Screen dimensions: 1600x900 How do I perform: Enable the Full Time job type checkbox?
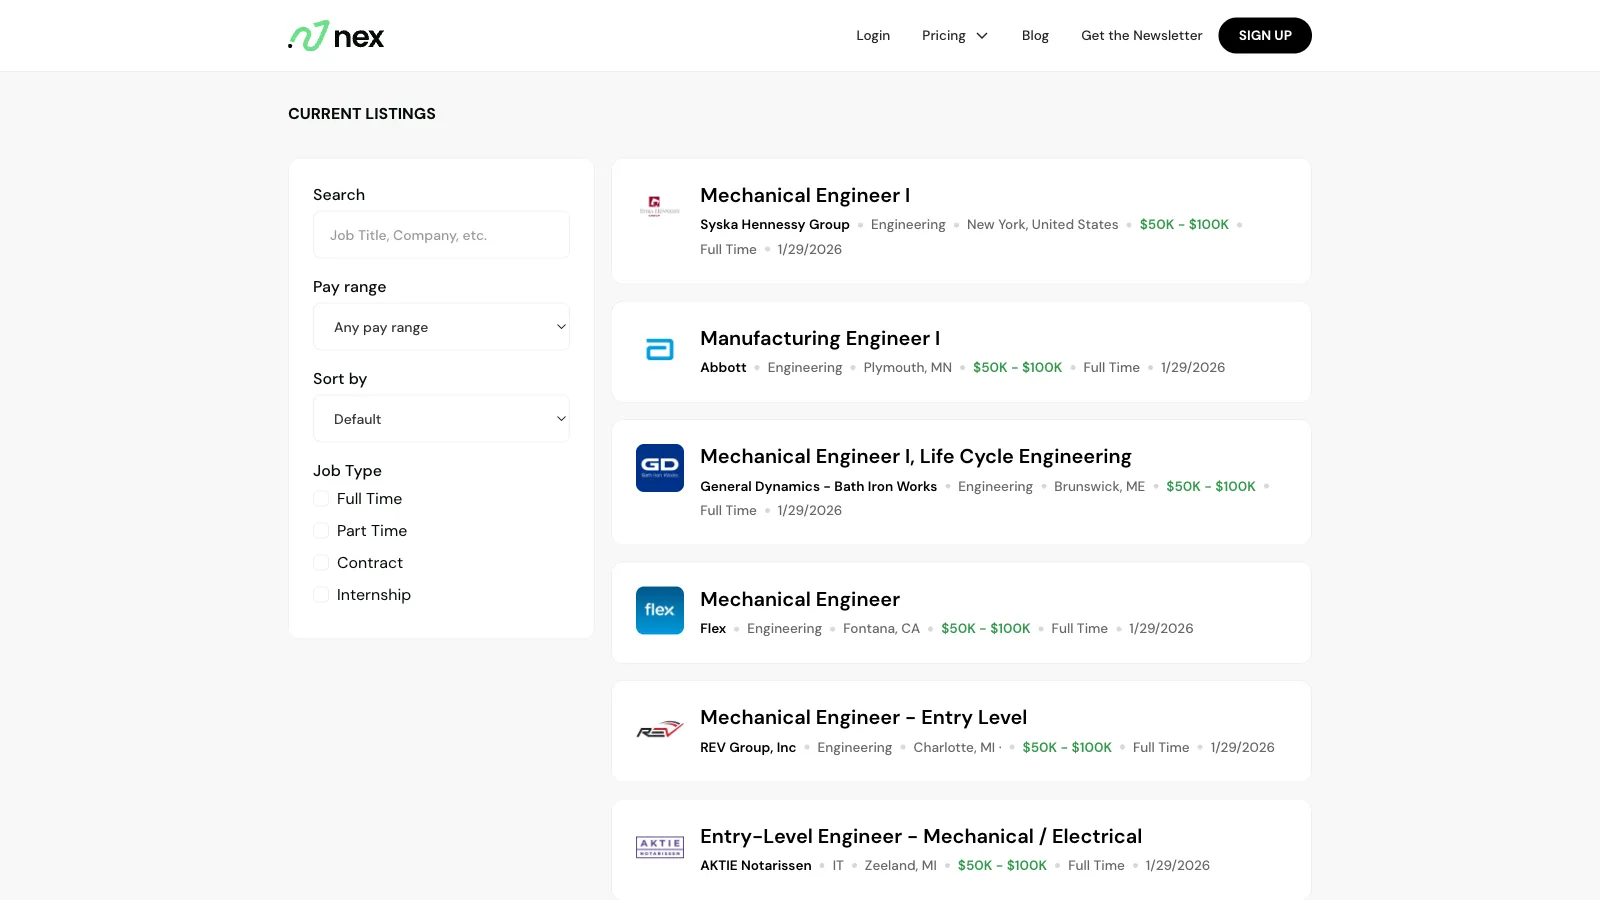tap(321, 499)
